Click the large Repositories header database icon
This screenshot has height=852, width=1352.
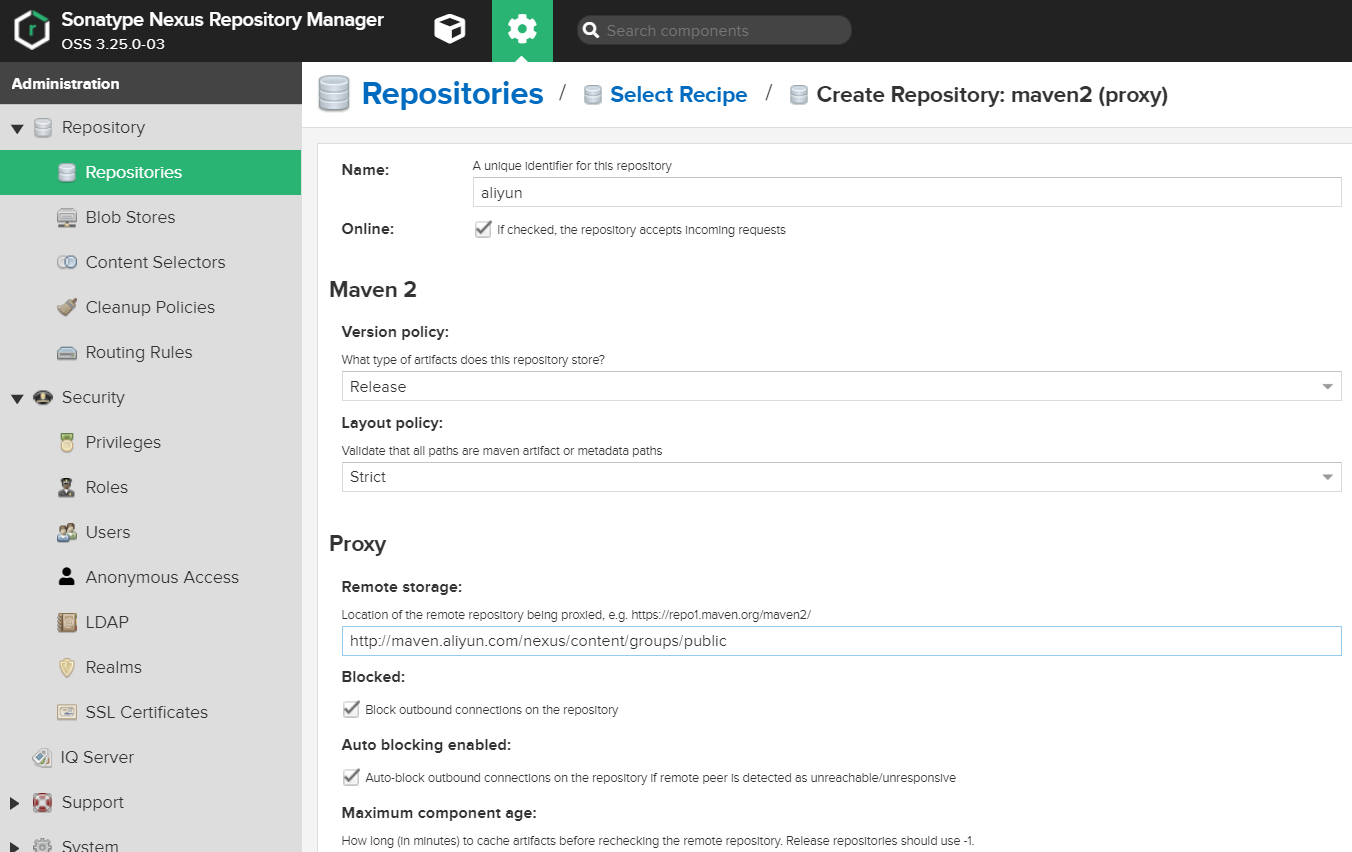[x=334, y=94]
